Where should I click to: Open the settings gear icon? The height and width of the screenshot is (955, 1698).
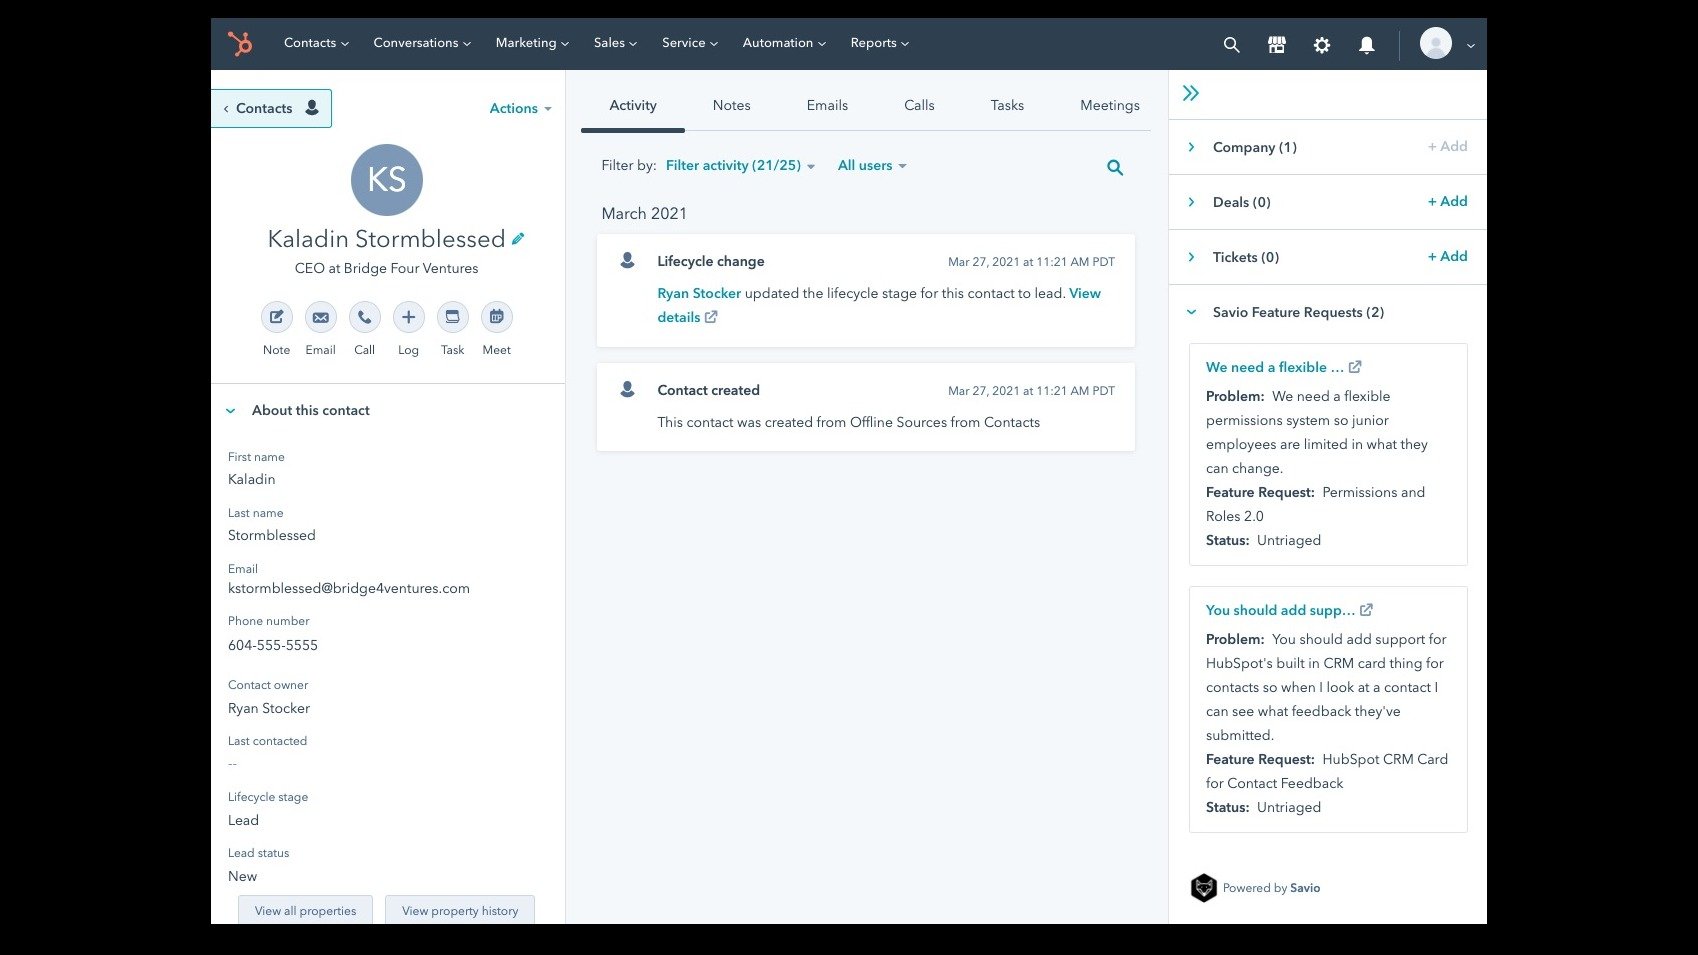pyautogui.click(x=1321, y=44)
